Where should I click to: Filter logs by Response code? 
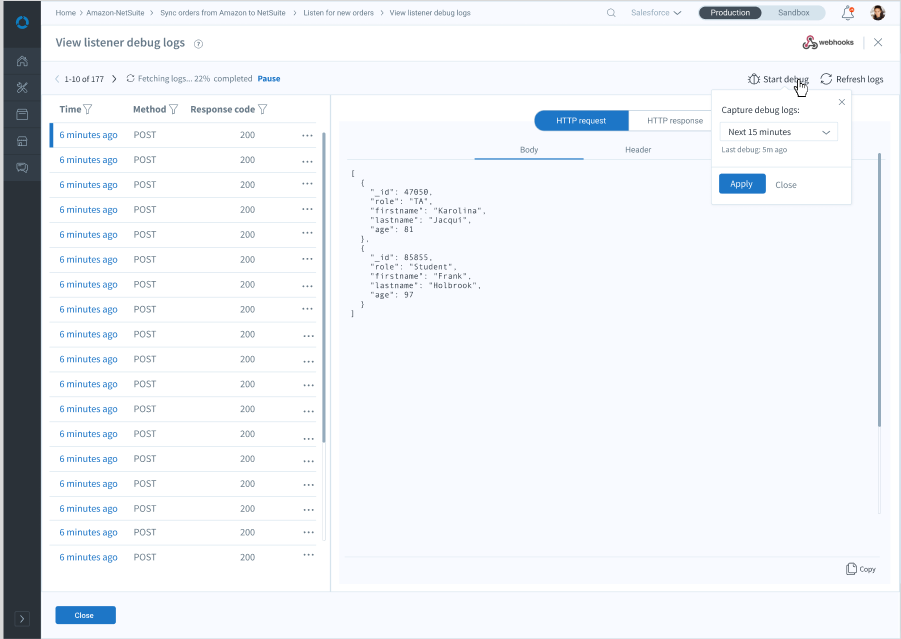point(263,109)
